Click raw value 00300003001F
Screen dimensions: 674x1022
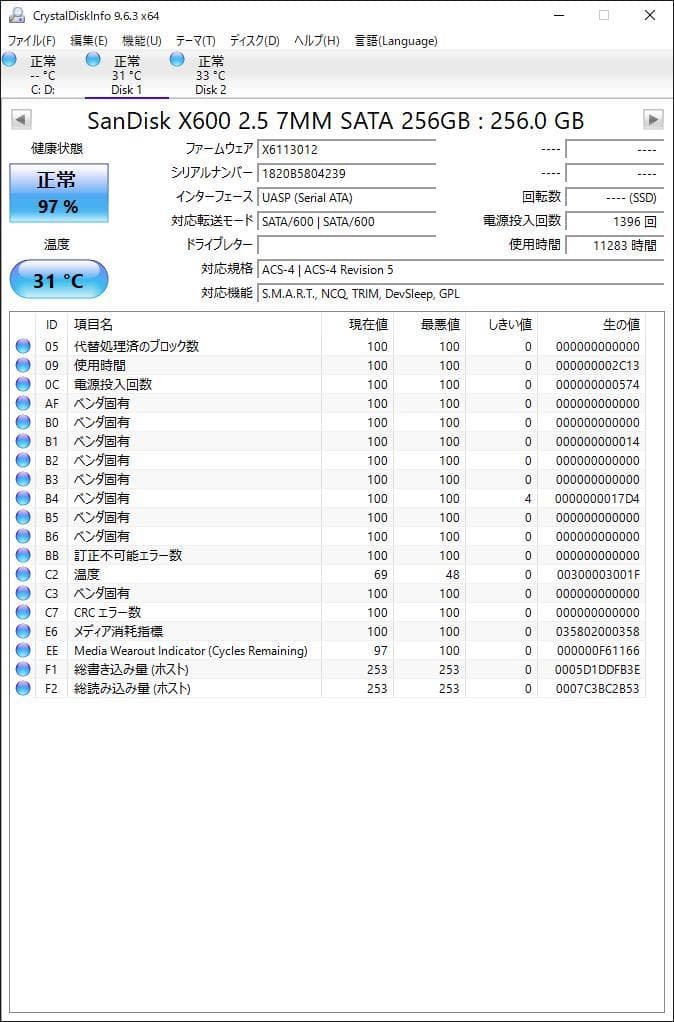coord(597,575)
